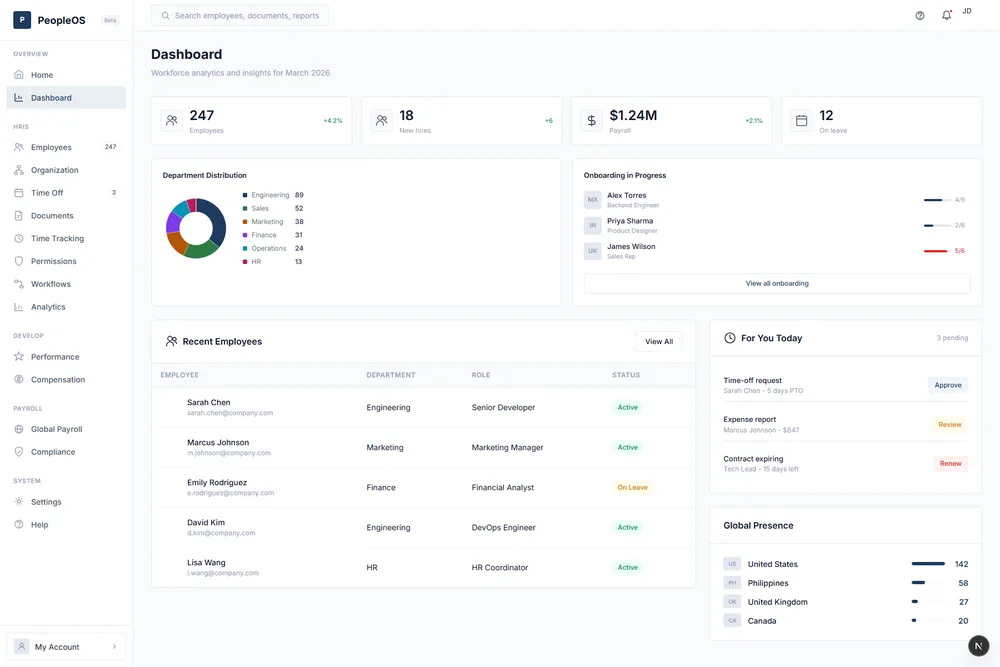This screenshot has height=667, width=1000.
Task: Click the Compensation coin icon
Action: [x=19, y=379]
